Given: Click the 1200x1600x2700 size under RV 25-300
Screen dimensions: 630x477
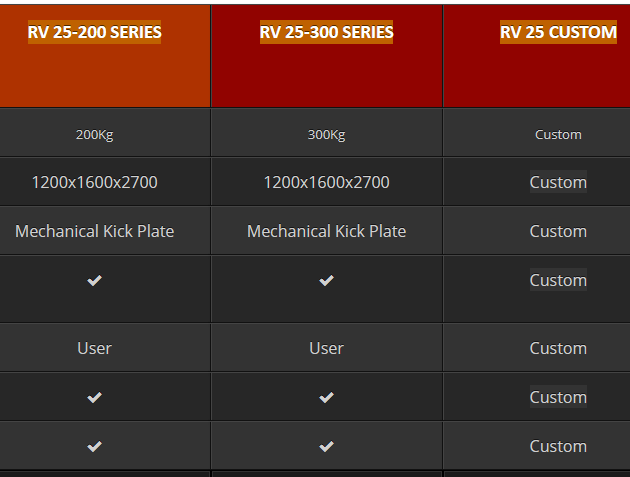Looking at the screenshot, I should click(x=326, y=182).
